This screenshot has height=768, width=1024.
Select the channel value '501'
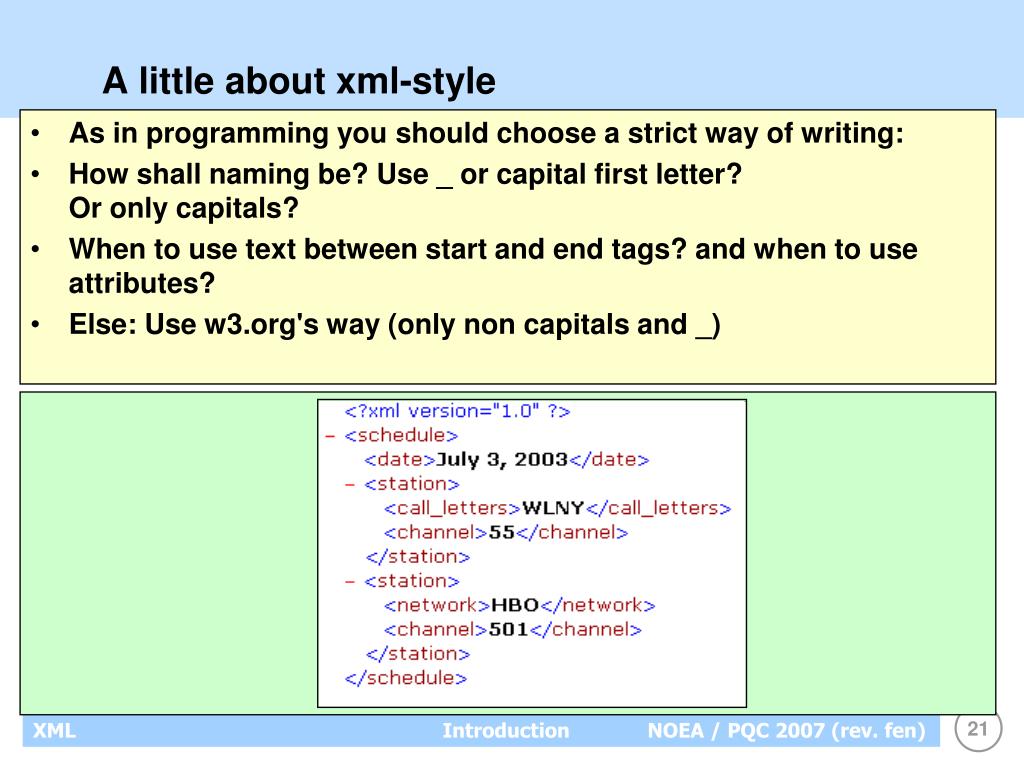click(x=508, y=630)
